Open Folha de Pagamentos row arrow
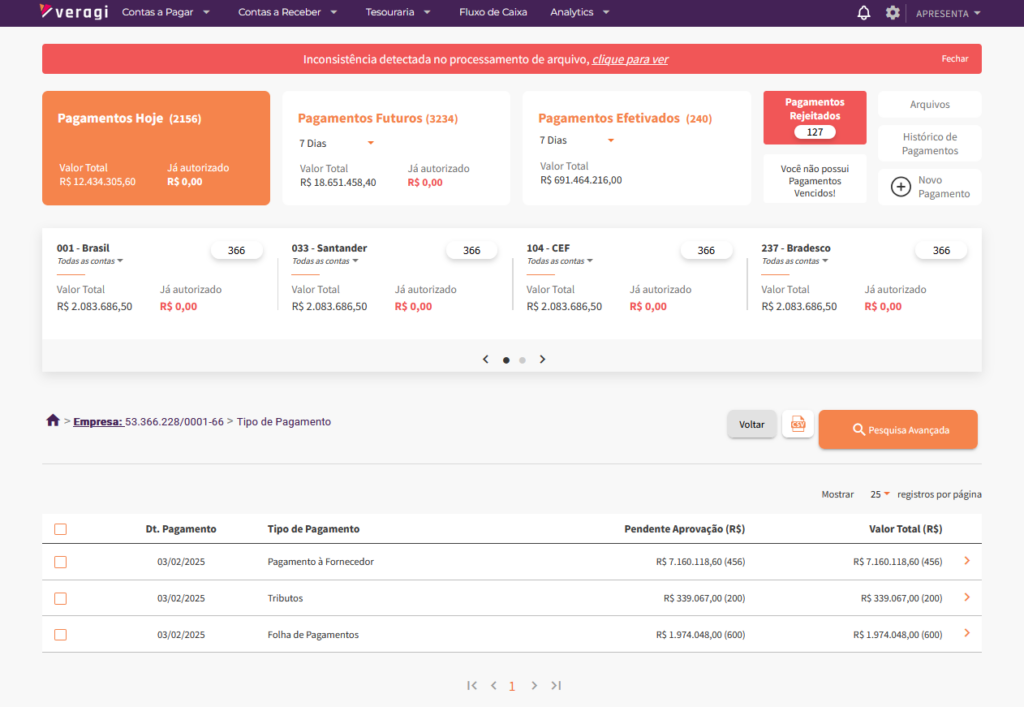The height and width of the screenshot is (707, 1024). (966, 633)
